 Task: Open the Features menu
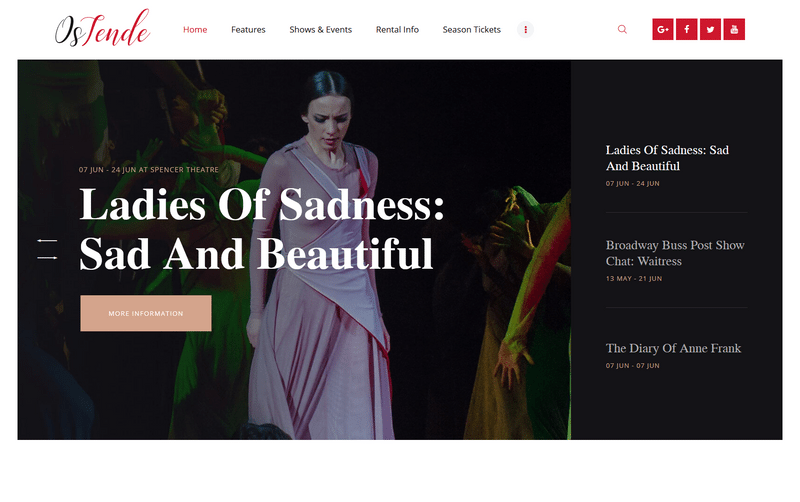pos(248,30)
